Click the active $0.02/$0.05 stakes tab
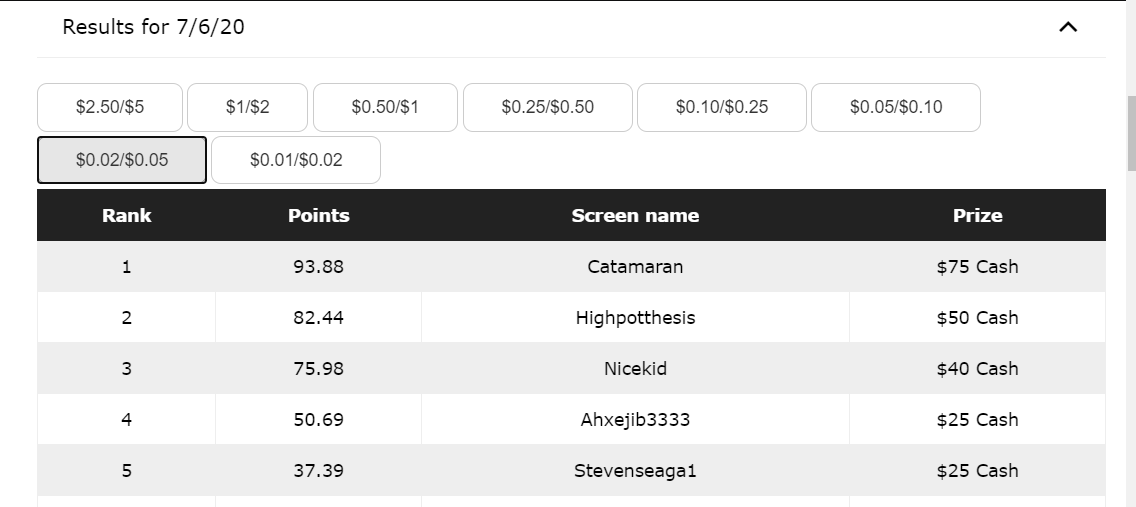 pyautogui.click(x=122, y=160)
